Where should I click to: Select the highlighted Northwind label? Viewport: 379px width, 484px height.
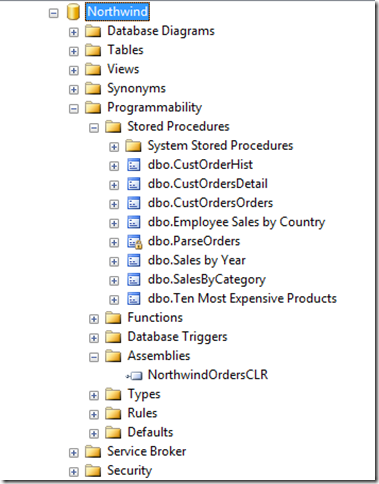click(117, 12)
